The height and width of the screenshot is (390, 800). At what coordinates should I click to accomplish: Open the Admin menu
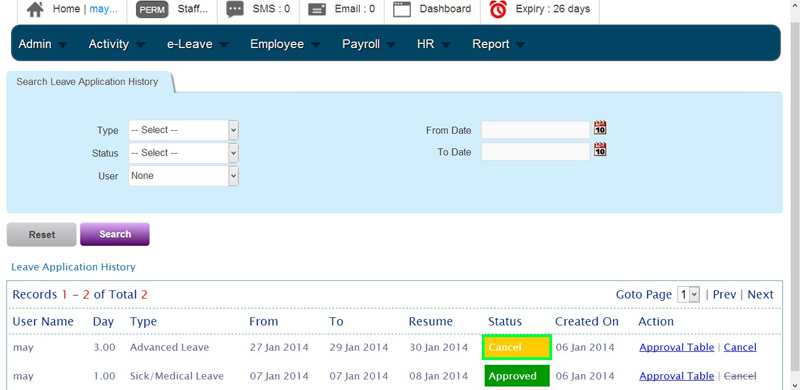(x=42, y=44)
